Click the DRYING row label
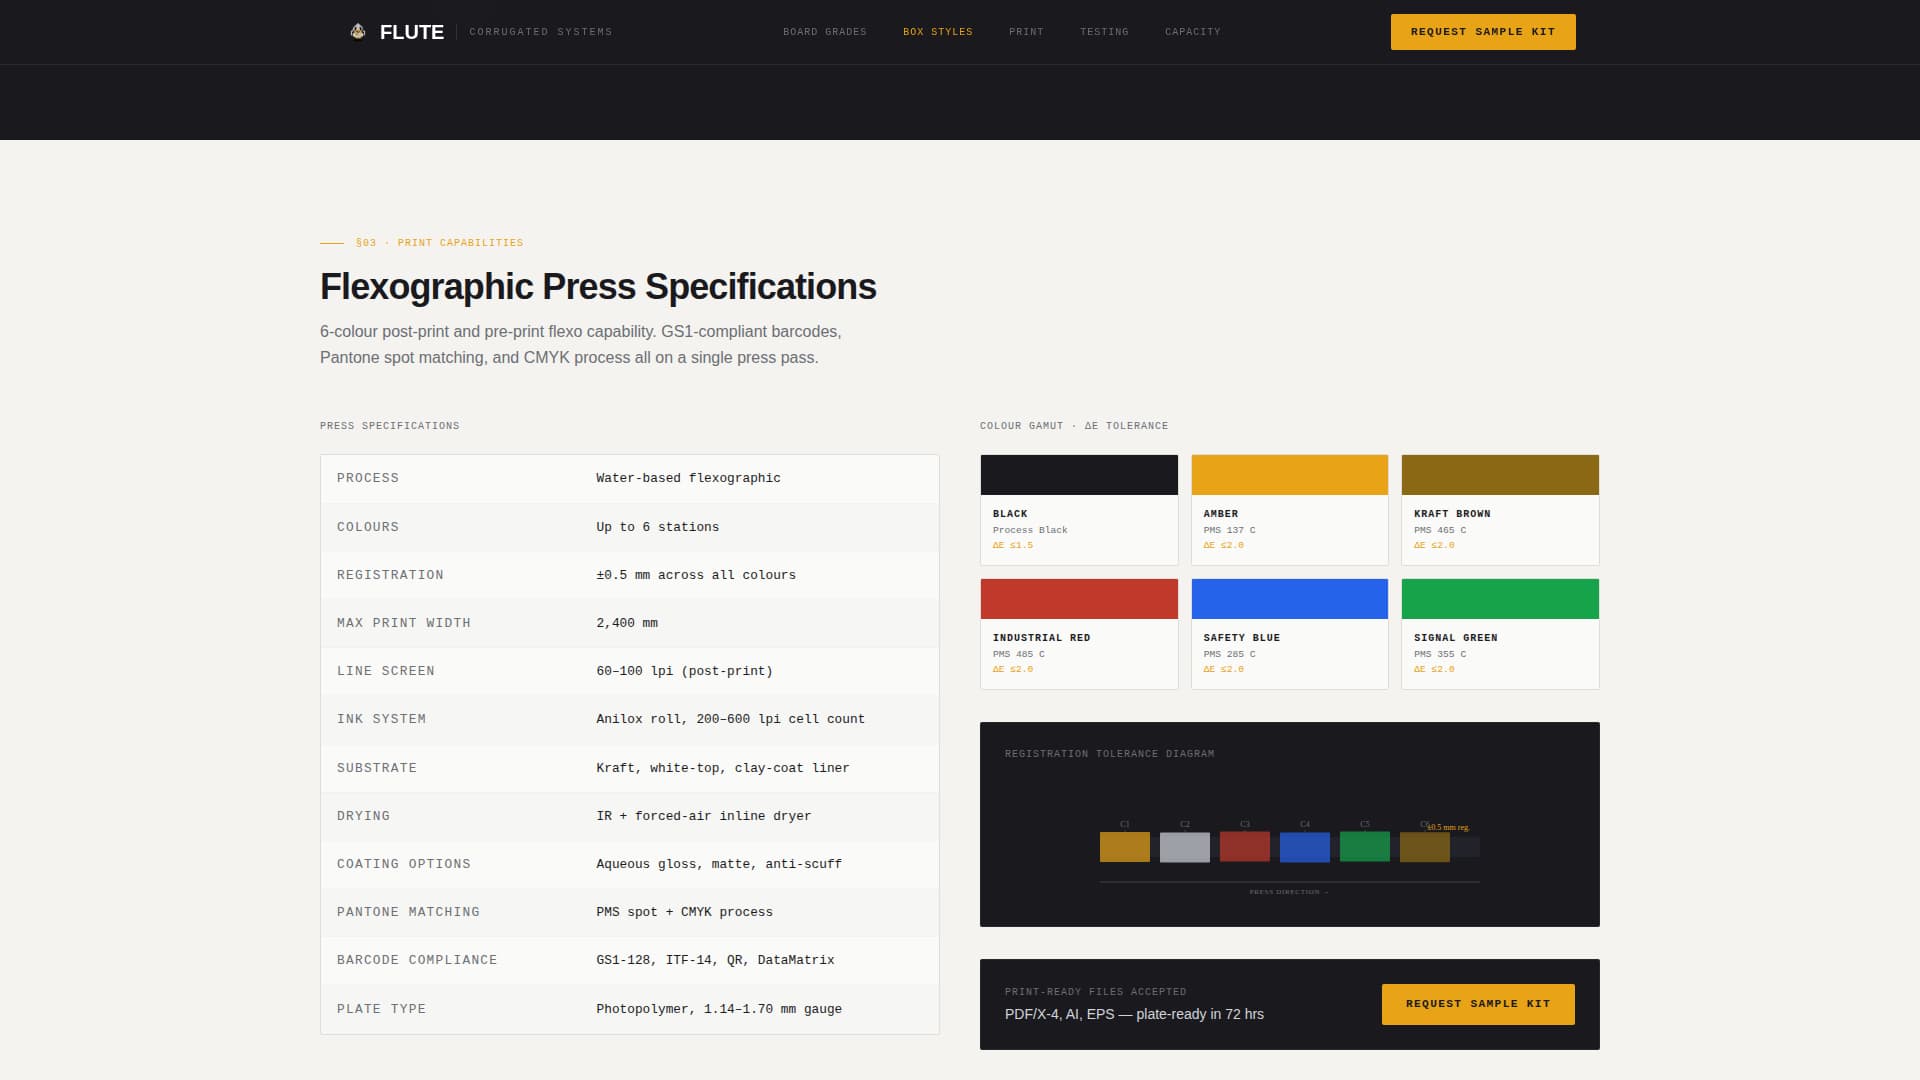 [x=363, y=816]
